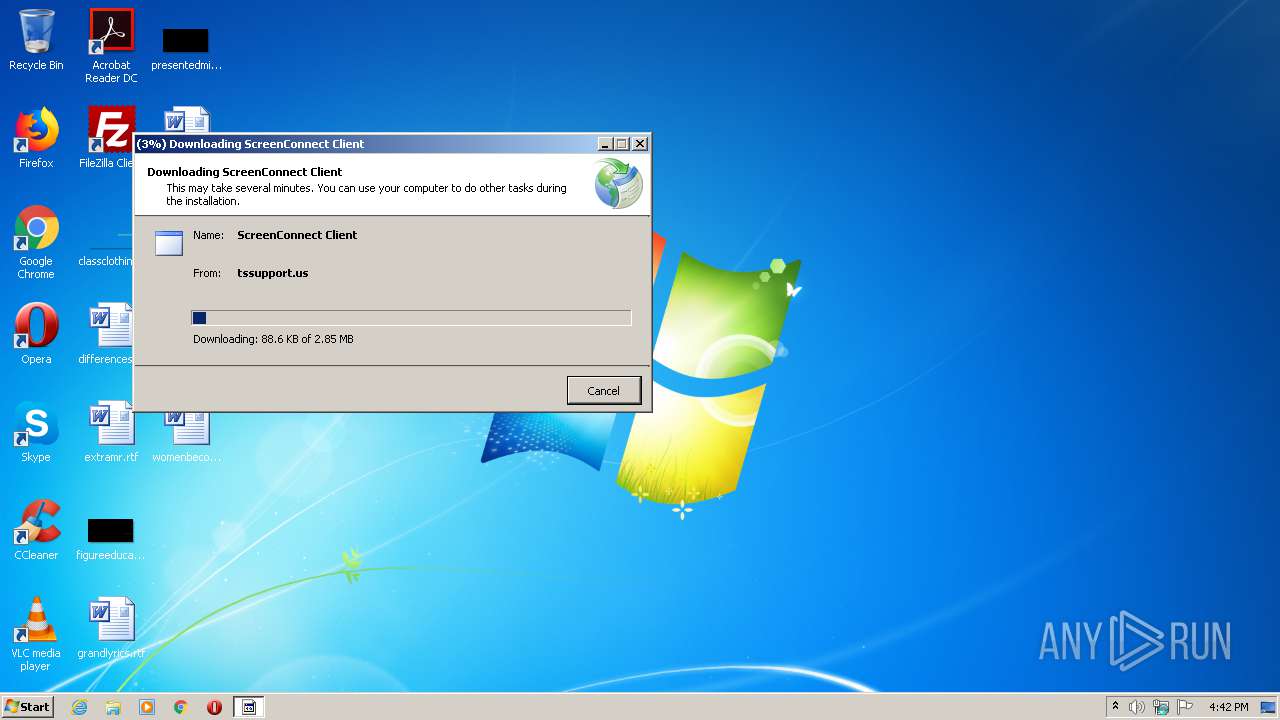Viewport: 1280px width, 720px height.
Task: Select the presentedmi... black file icon
Action: click(186, 50)
